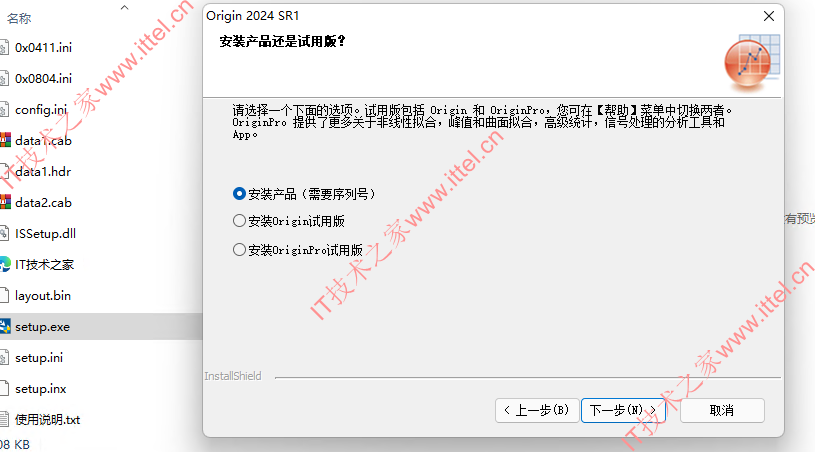Pick the 安装OriginPro试用版 radio option
The width and height of the screenshot is (815, 452).
(x=298, y=250)
